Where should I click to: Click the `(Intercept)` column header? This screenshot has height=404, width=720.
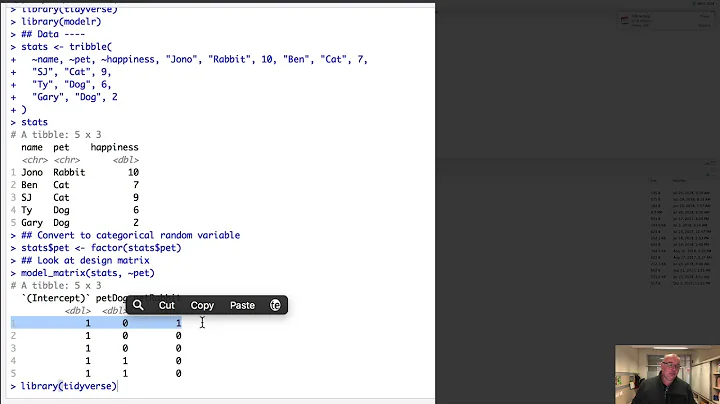[x=56, y=298]
